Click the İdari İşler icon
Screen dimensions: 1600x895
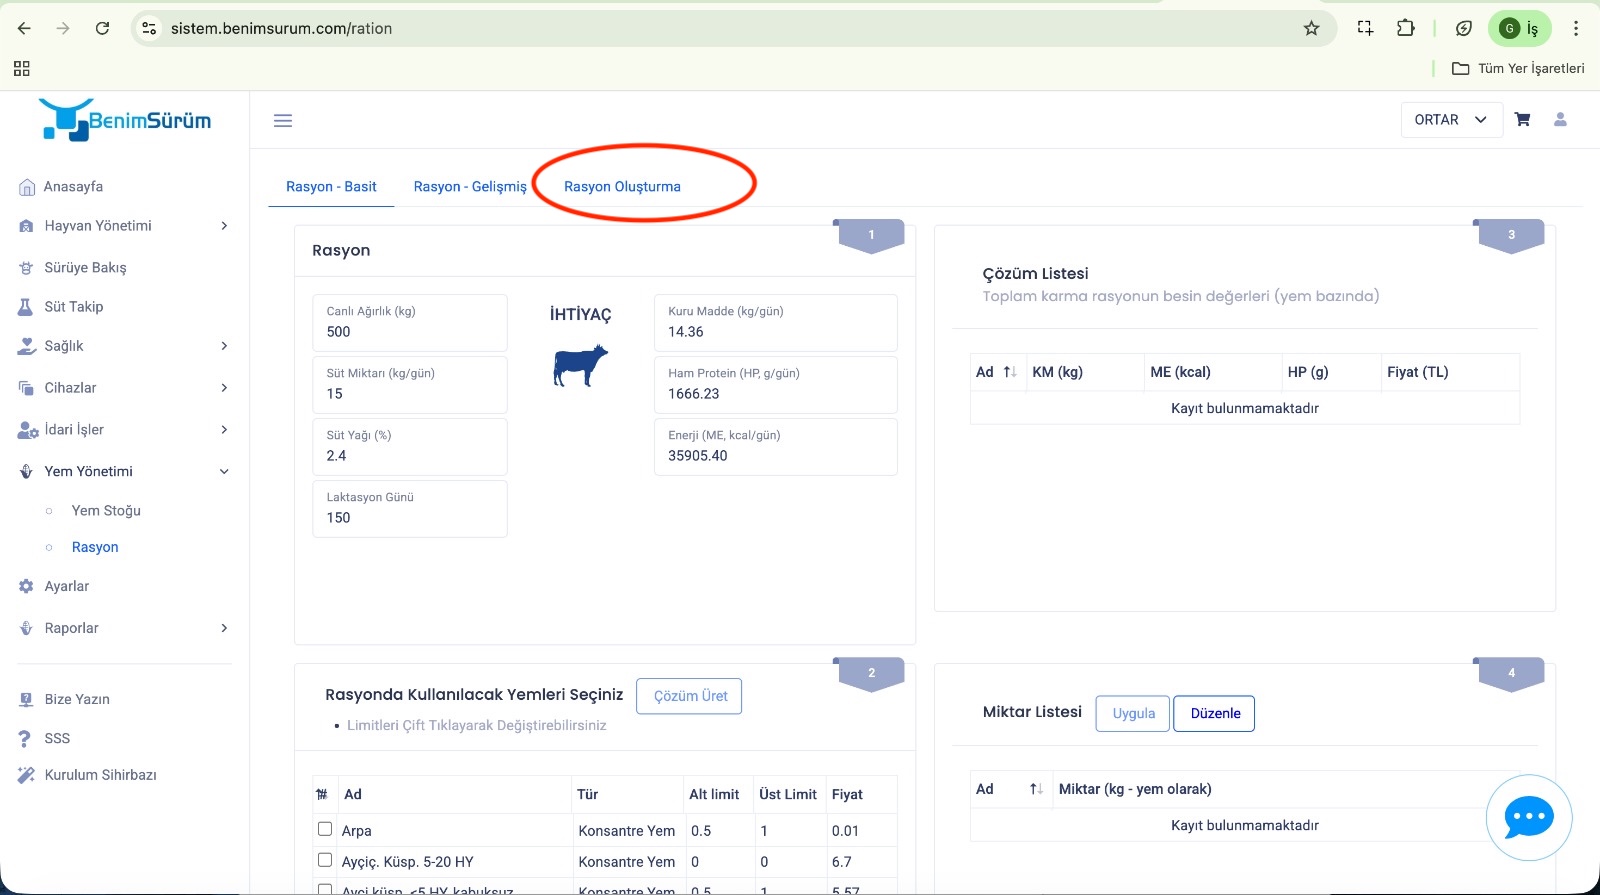pyautogui.click(x=28, y=430)
